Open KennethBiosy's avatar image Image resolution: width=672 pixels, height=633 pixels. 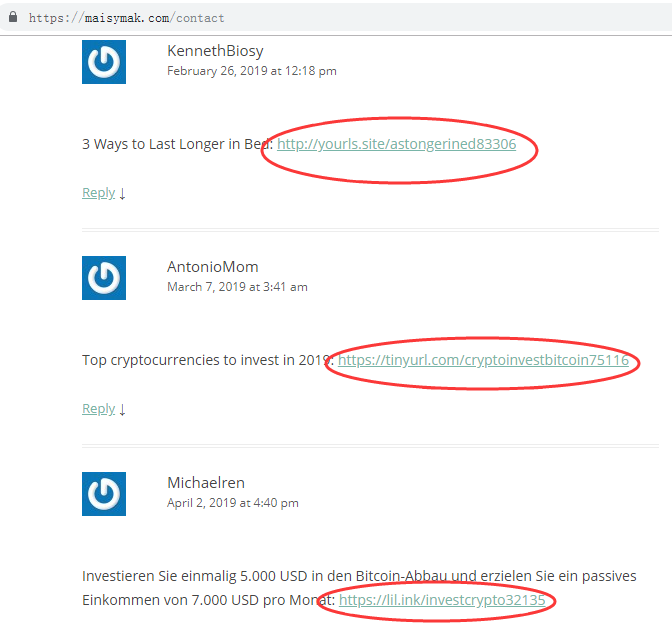pos(104,62)
